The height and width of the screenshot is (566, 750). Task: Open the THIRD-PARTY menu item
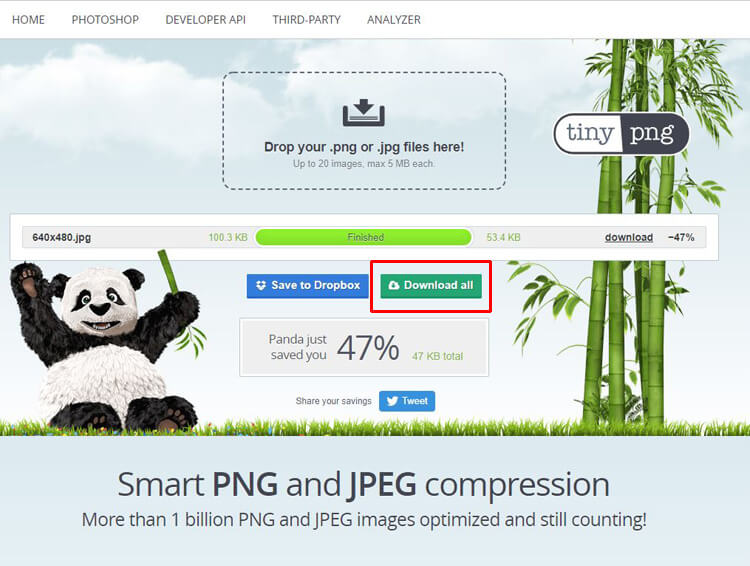click(x=307, y=20)
